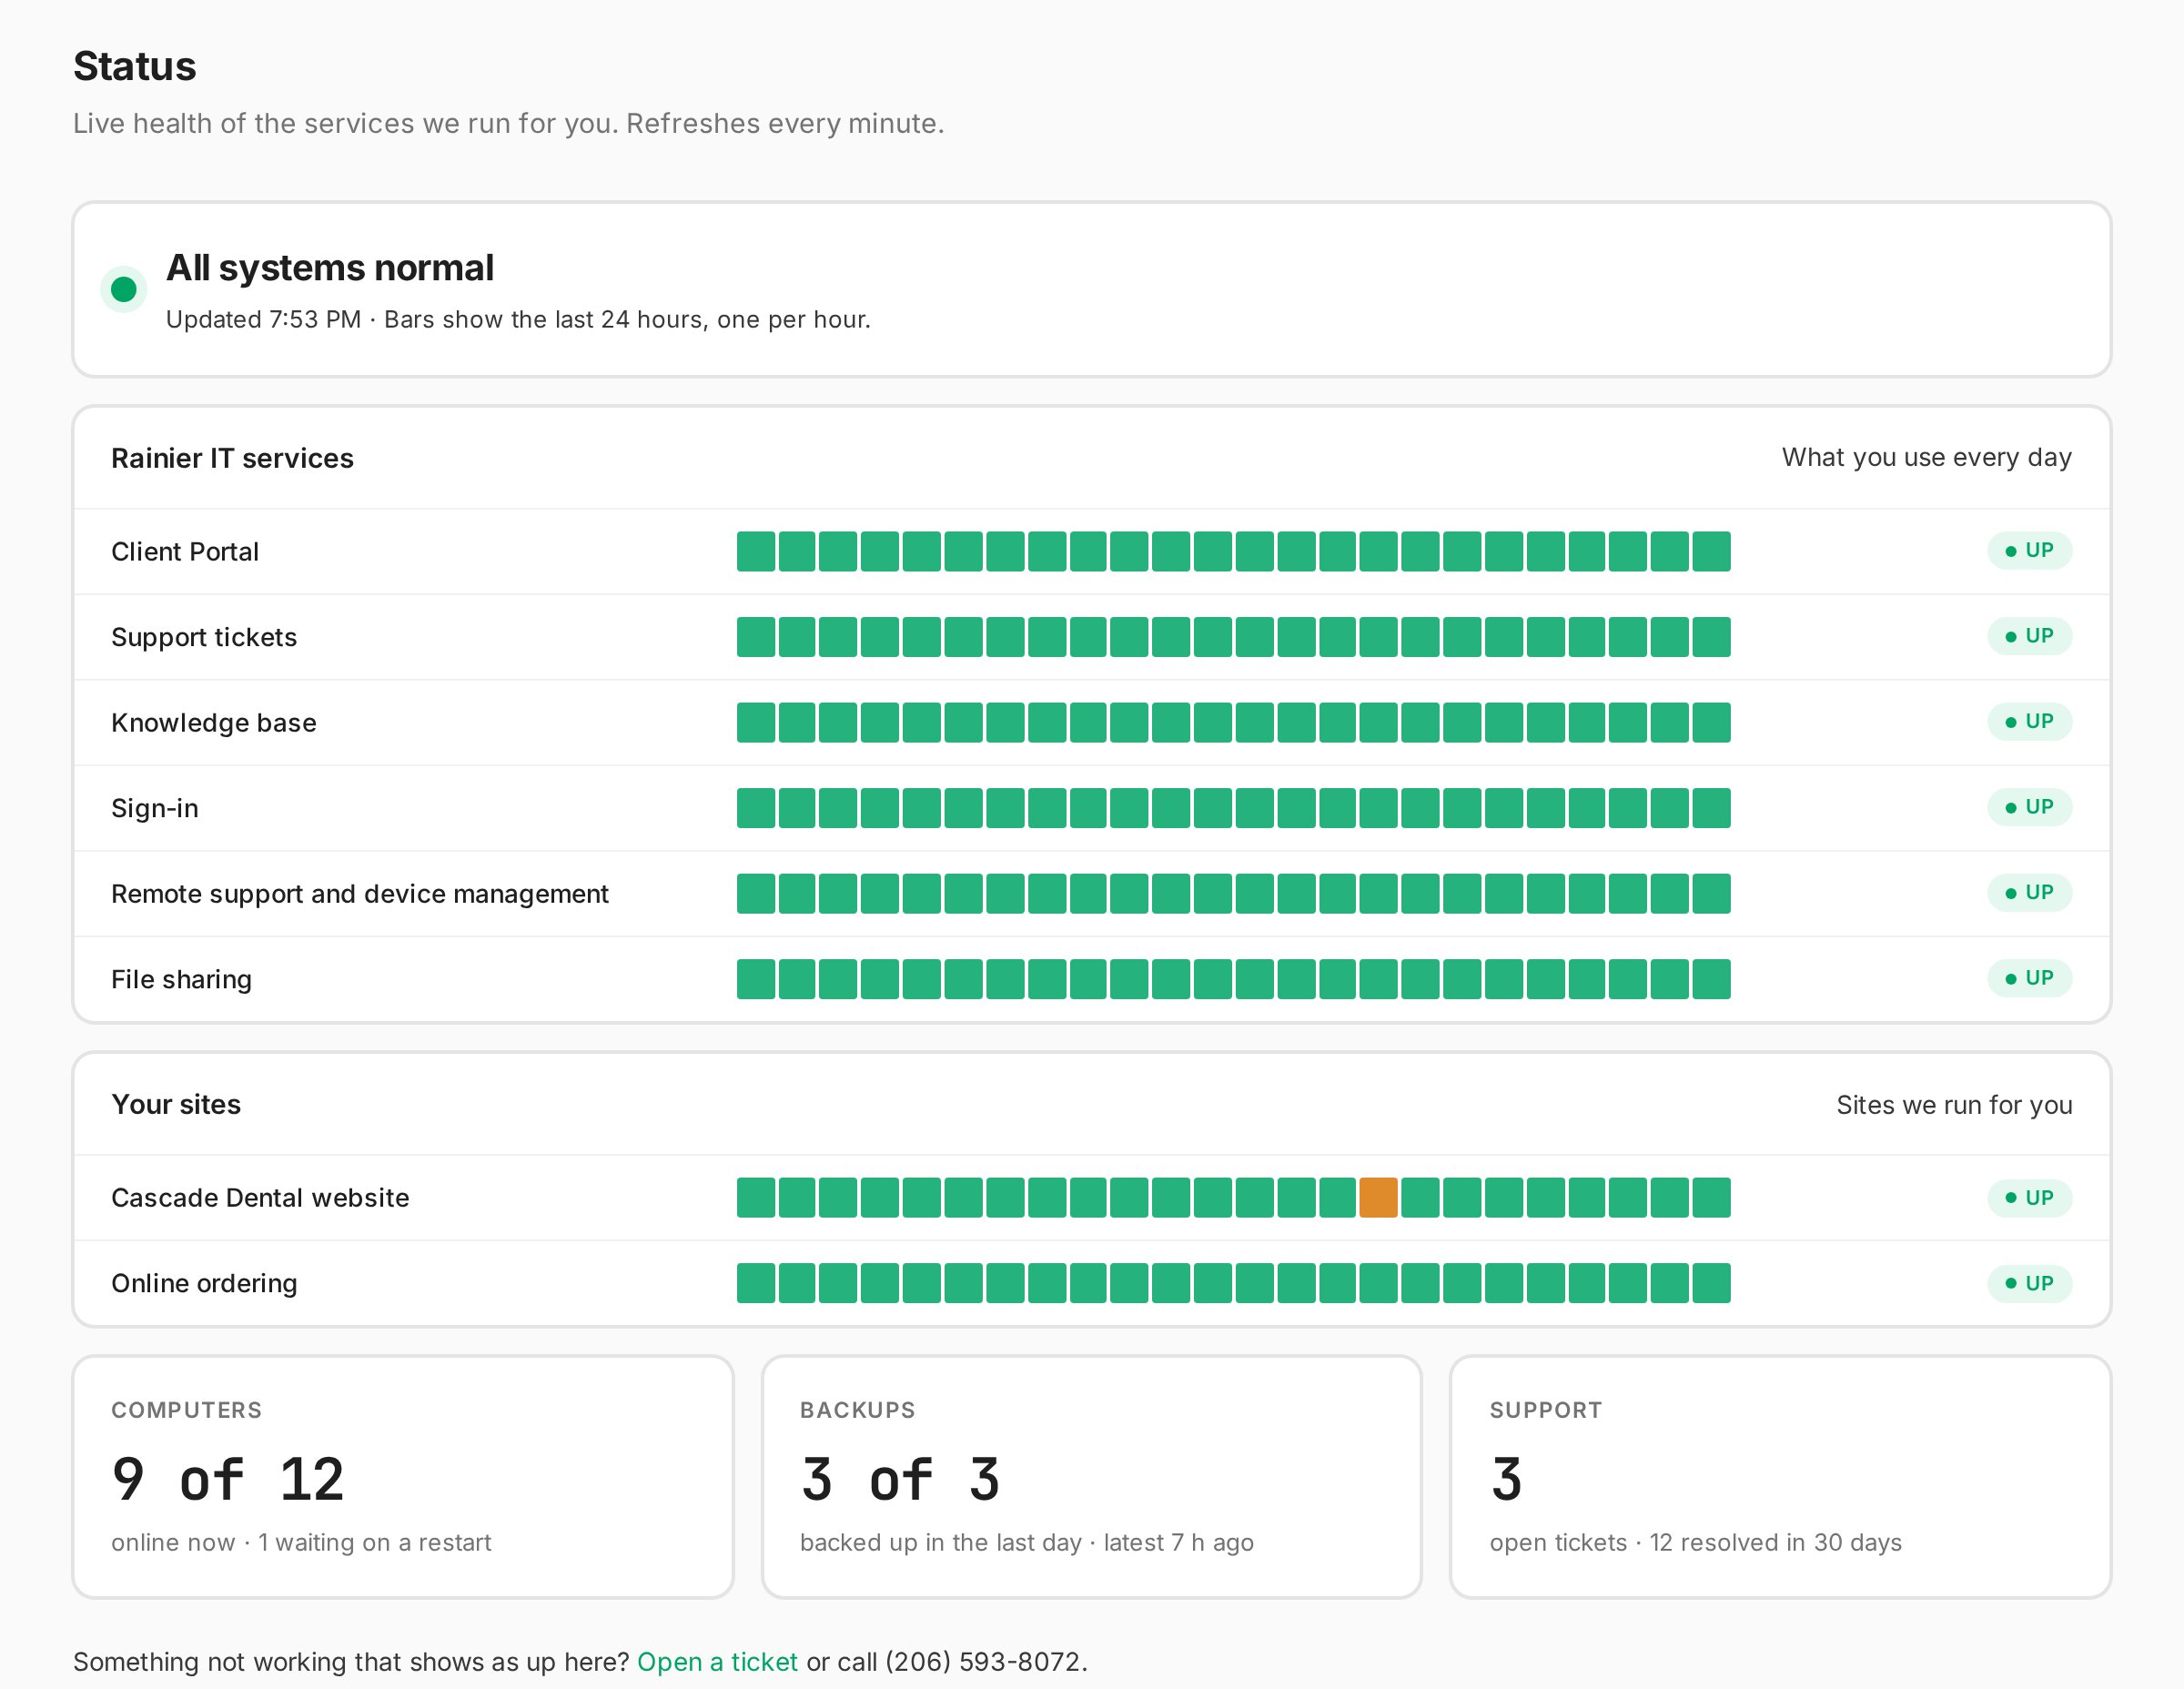Select the Cascade Dental website label
The width and height of the screenshot is (2184, 1689).
(x=260, y=1197)
